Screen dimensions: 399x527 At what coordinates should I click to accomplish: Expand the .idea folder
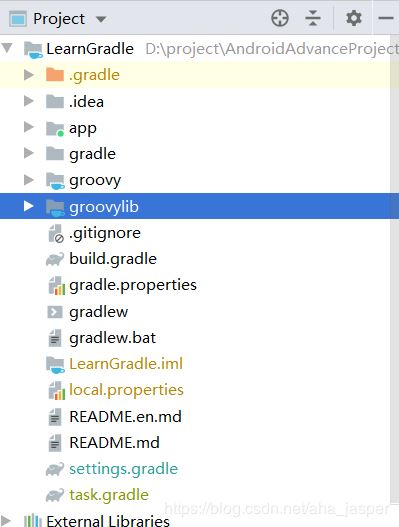pyautogui.click(x=29, y=101)
